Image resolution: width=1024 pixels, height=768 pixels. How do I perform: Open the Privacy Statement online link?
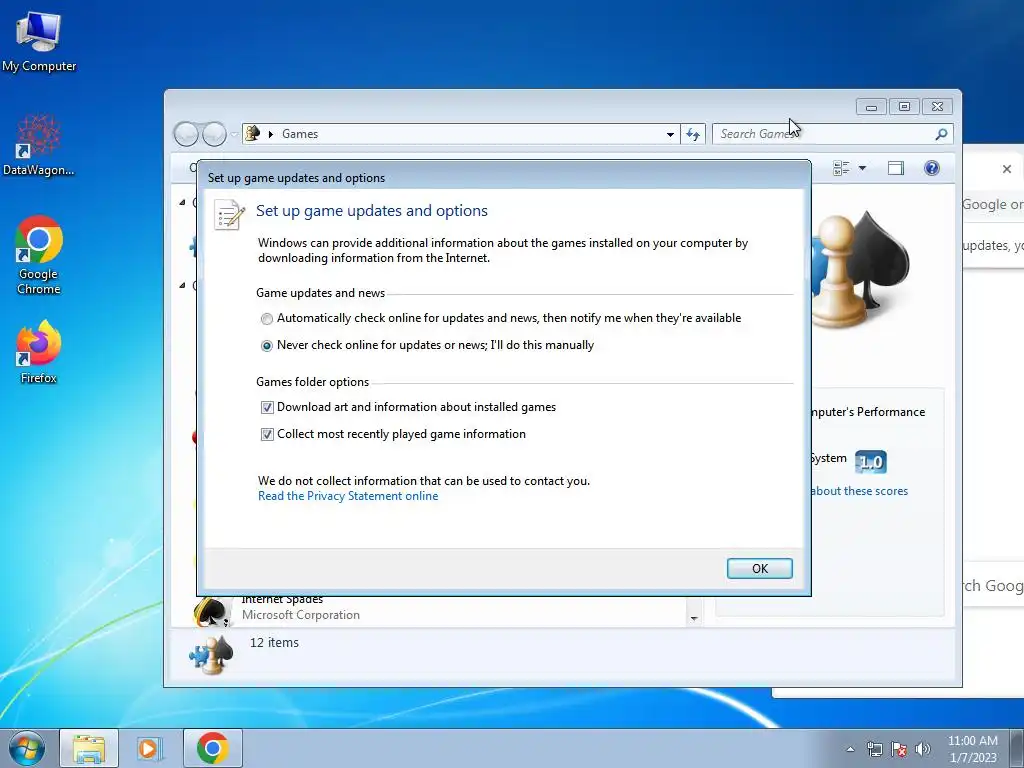tap(348, 496)
